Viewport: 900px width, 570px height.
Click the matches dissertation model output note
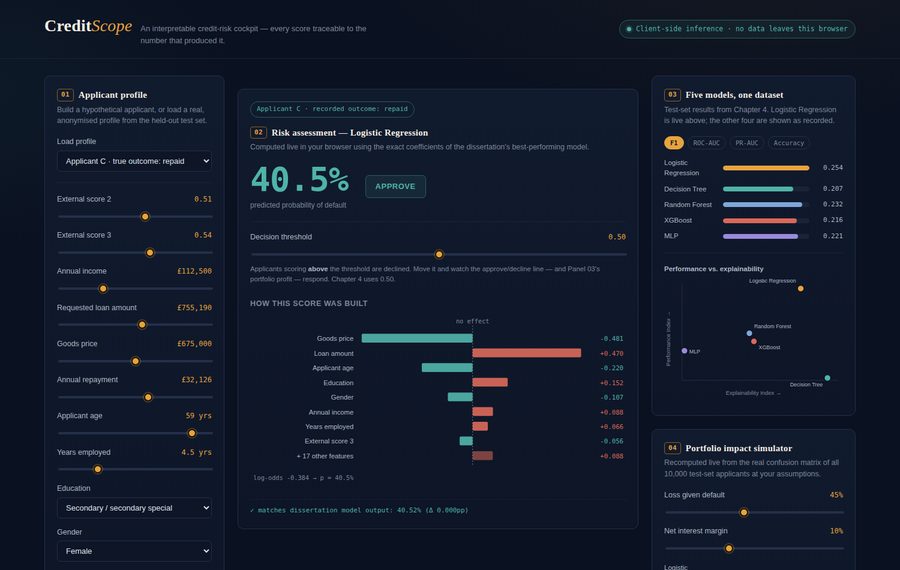pyautogui.click(x=359, y=510)
